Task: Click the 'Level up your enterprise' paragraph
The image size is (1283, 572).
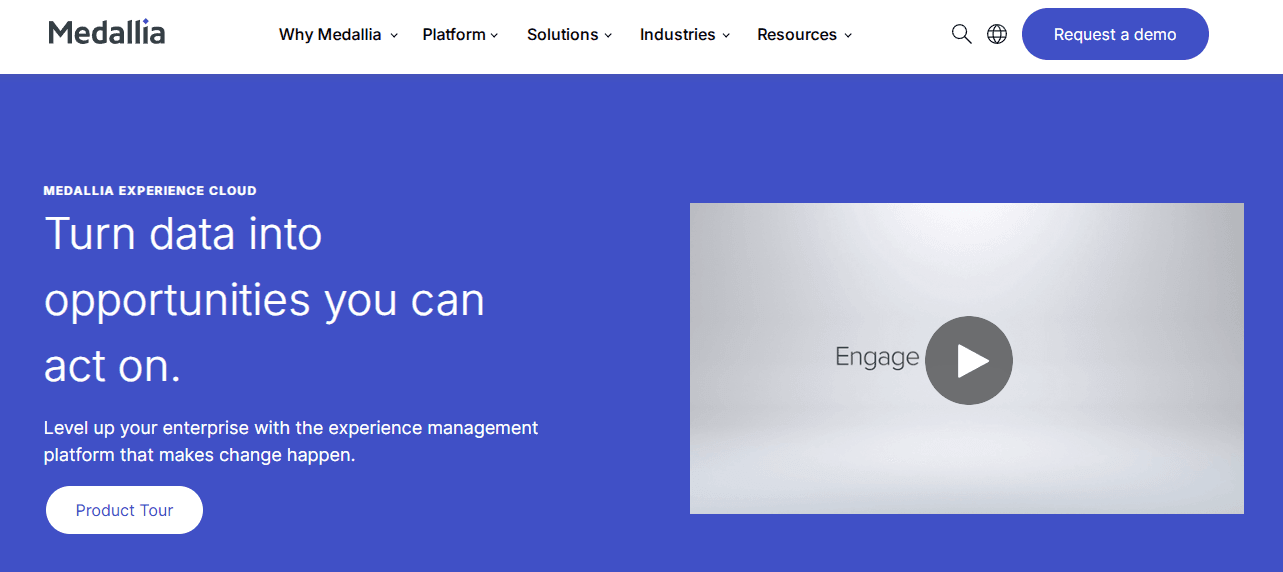Action: pyautogui.click(x=291, y=441)
